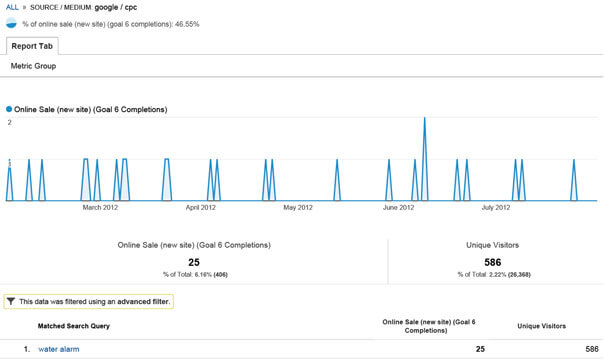
Task: Click the Online Sale chart legend label
Action: (x=91, y=109)
